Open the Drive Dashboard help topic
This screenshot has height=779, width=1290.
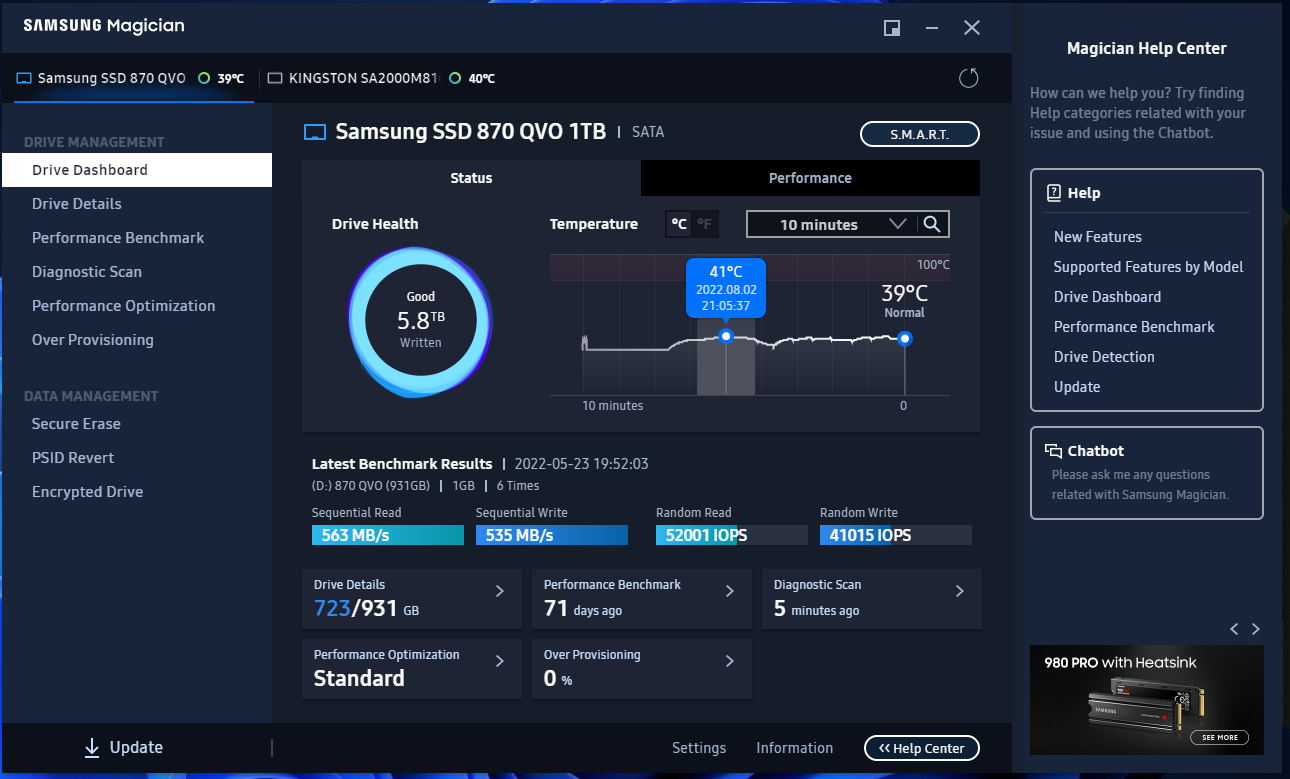[1108, 297]
